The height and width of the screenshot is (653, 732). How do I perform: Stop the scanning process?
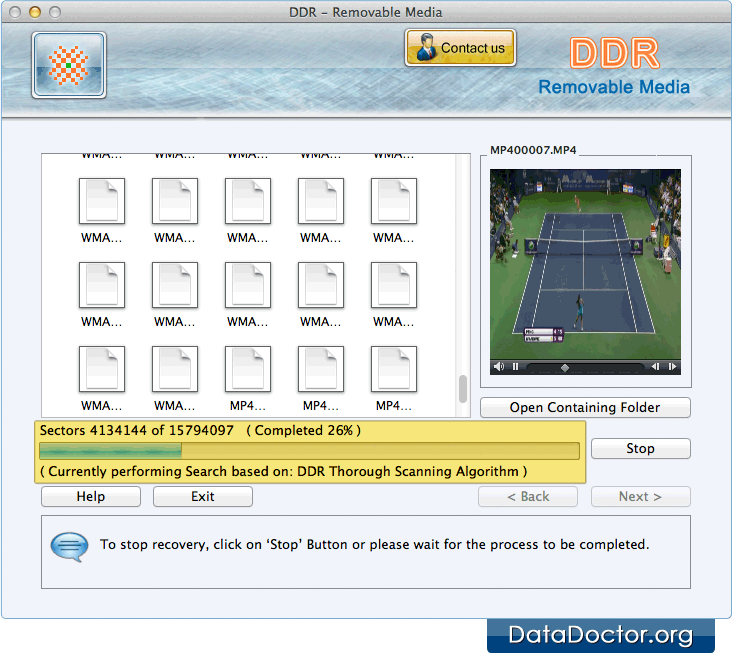pyautogui.click(x=640, y=449)
